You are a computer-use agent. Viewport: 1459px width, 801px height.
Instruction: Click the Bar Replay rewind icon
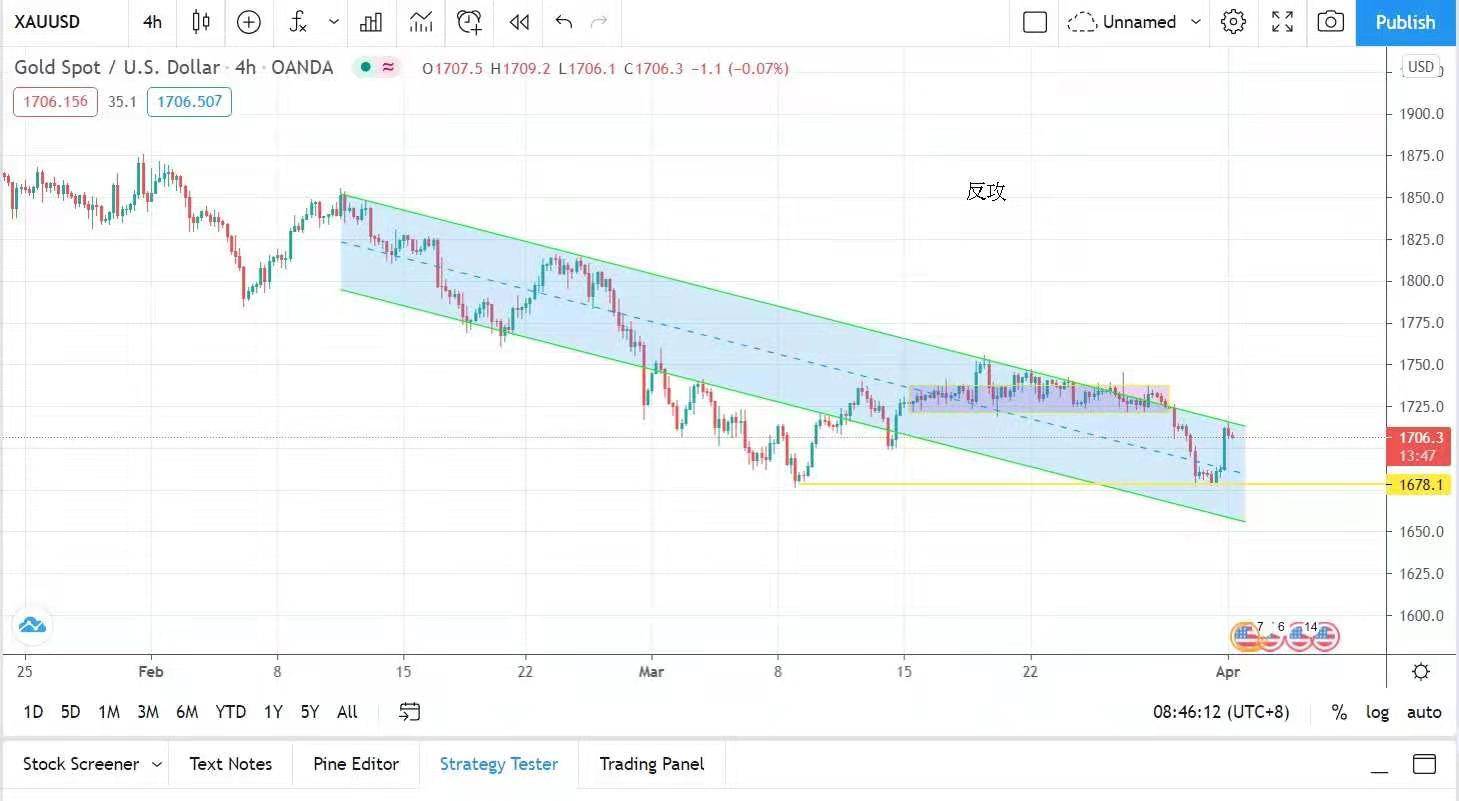pyautogui.click(x=518, y=22)
